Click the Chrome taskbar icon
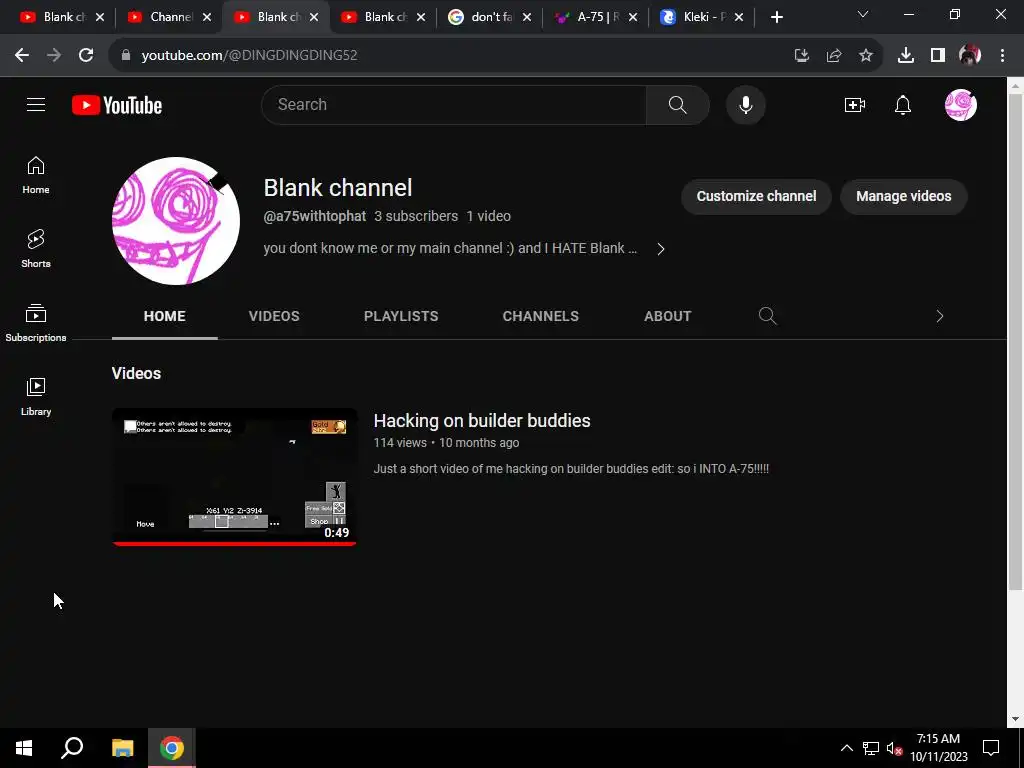The image size is (1024, 768). point(172,748)
